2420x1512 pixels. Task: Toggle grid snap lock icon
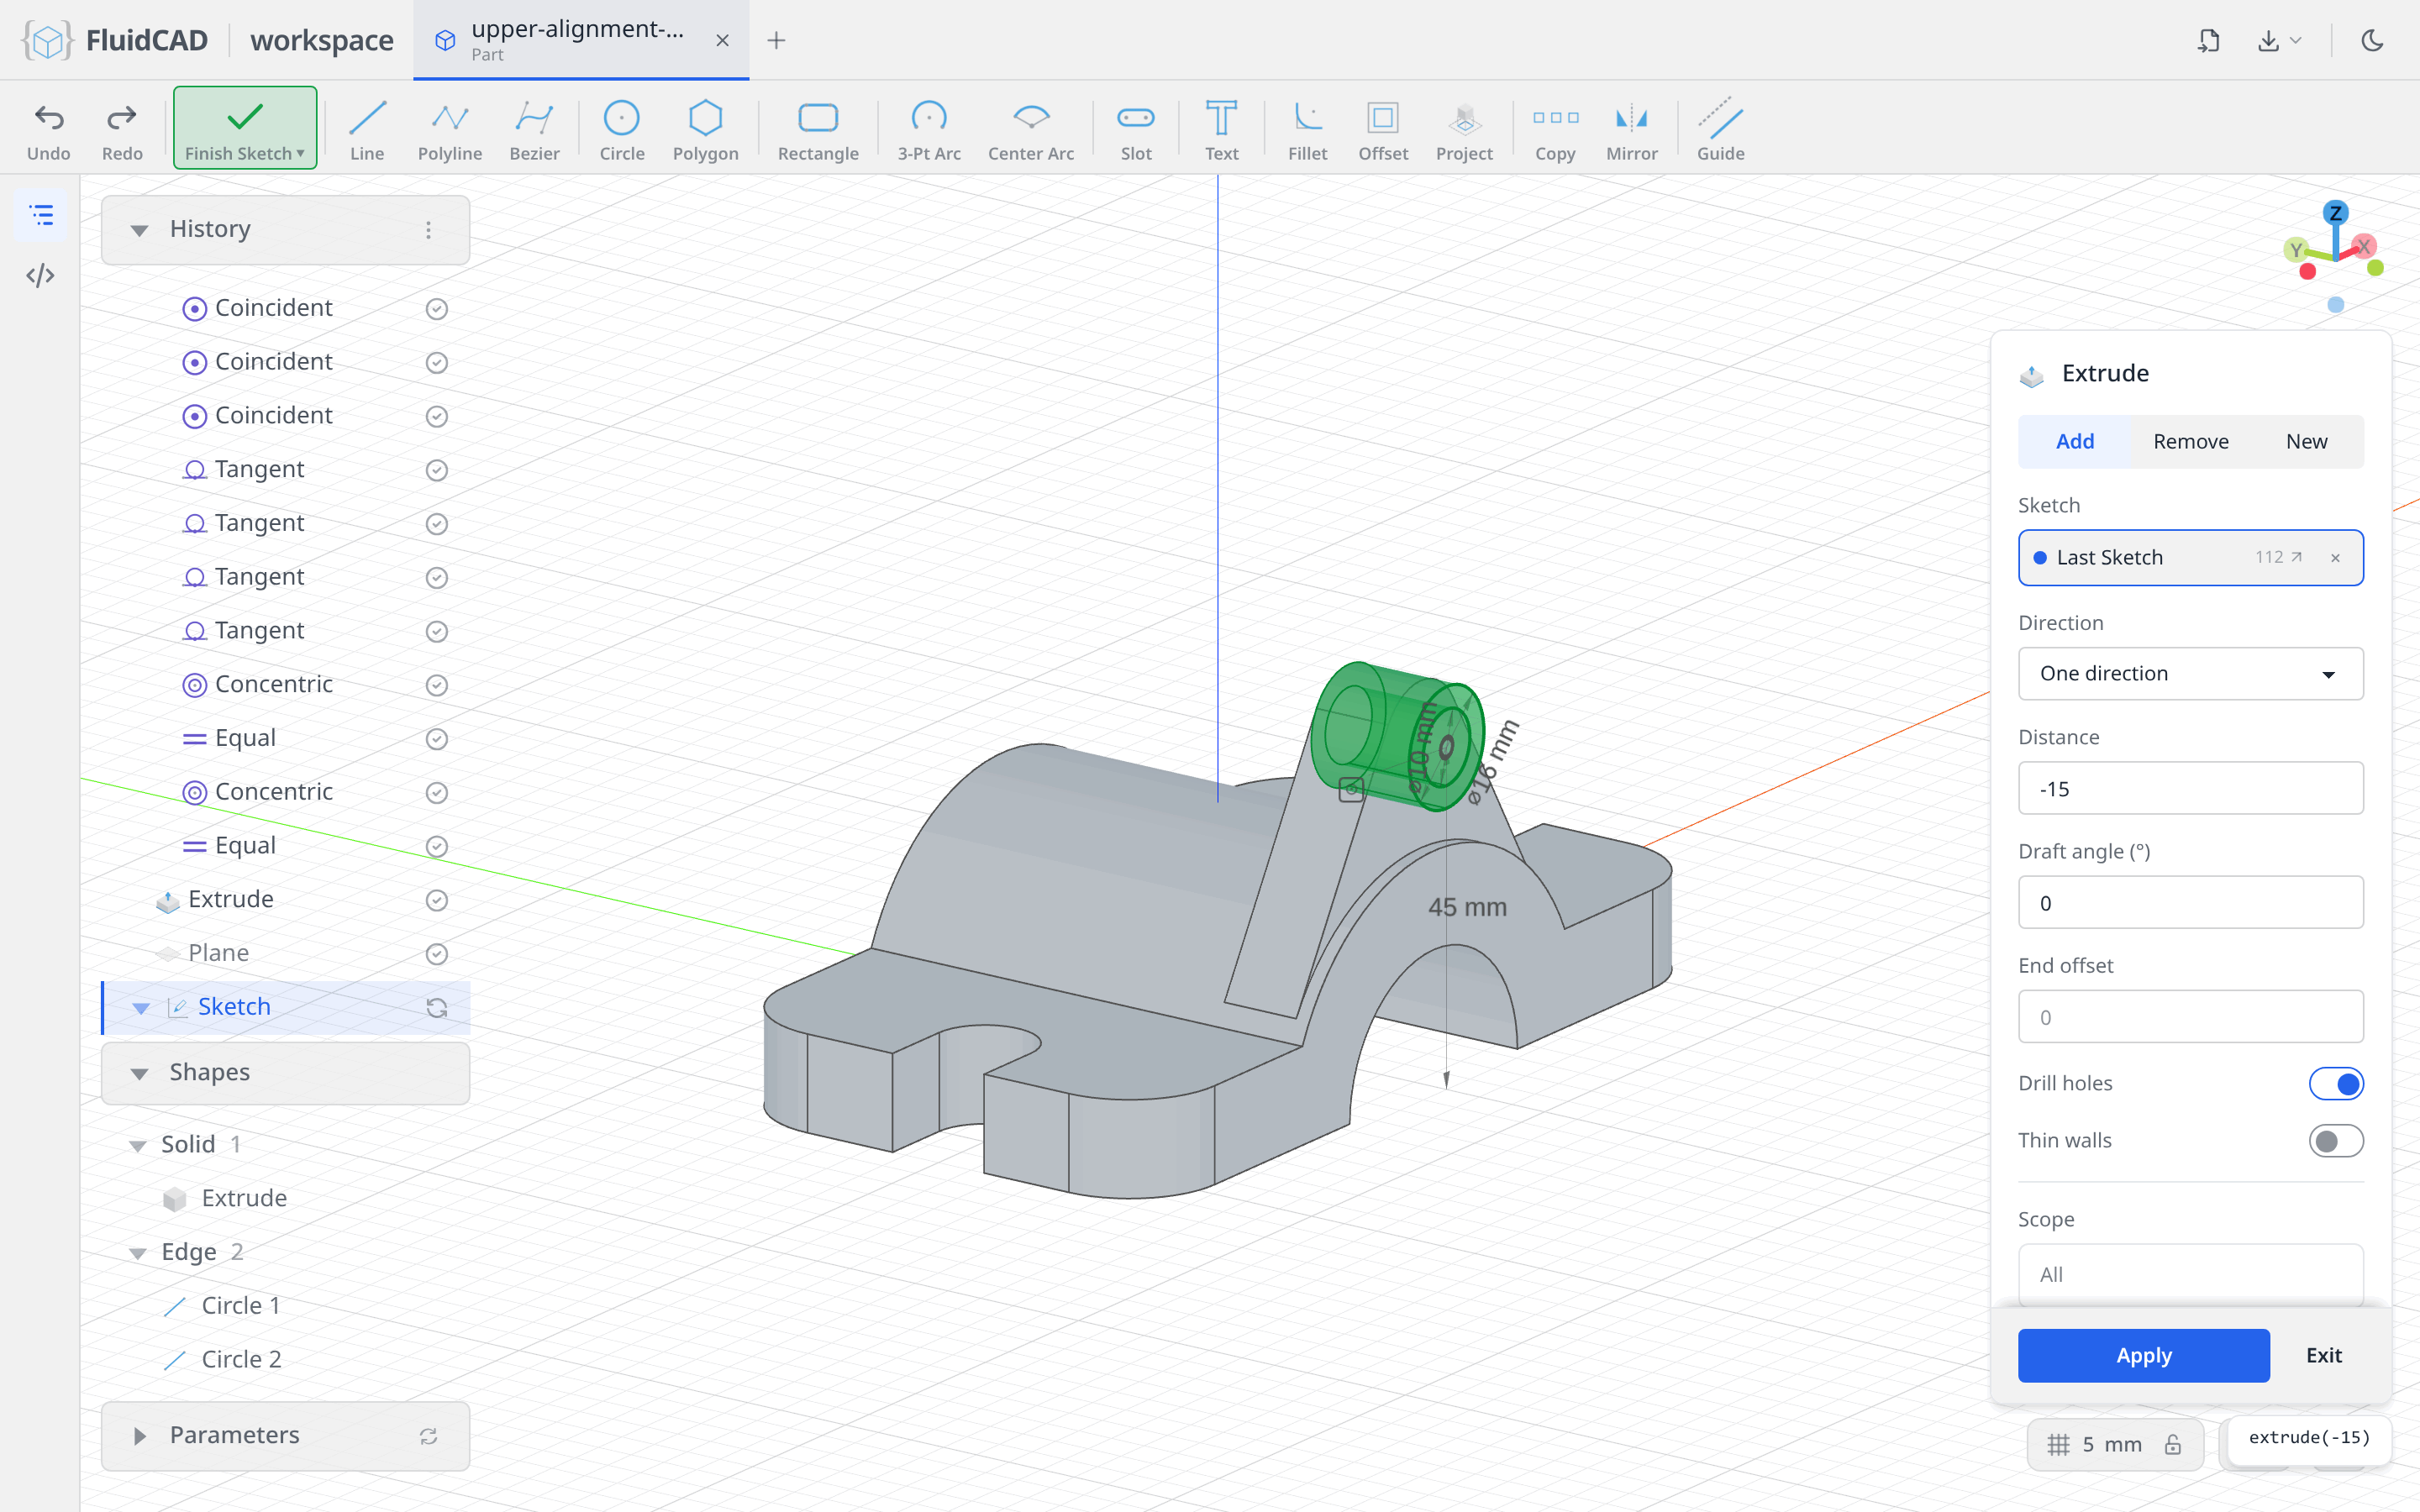coord(2172,1444)
